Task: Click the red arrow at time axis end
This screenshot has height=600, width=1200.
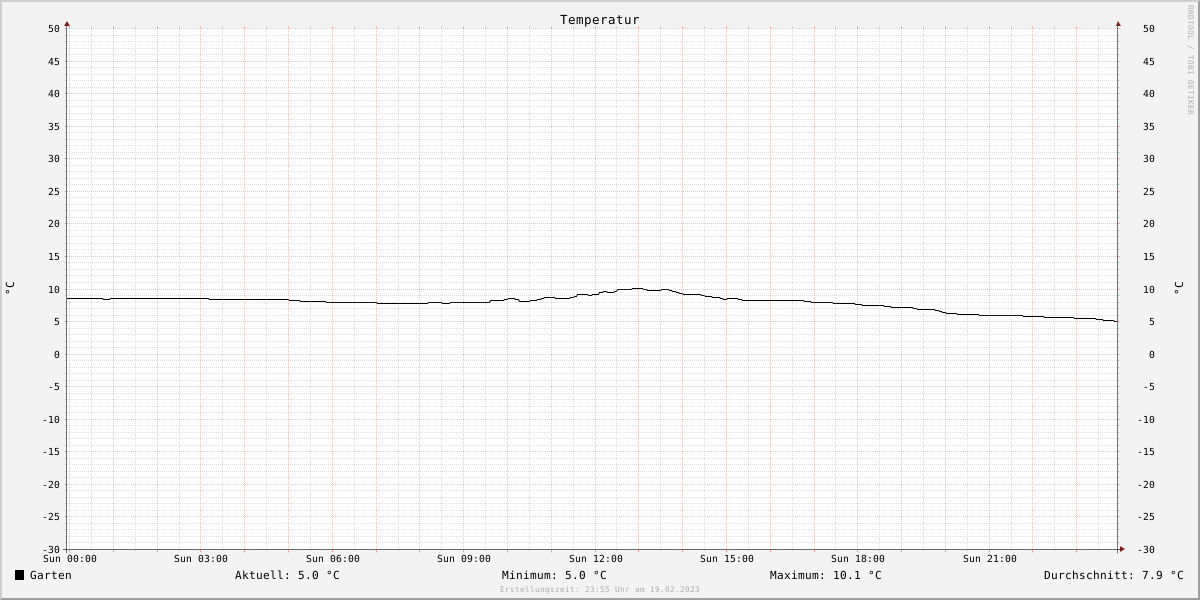Action: 1122,549
